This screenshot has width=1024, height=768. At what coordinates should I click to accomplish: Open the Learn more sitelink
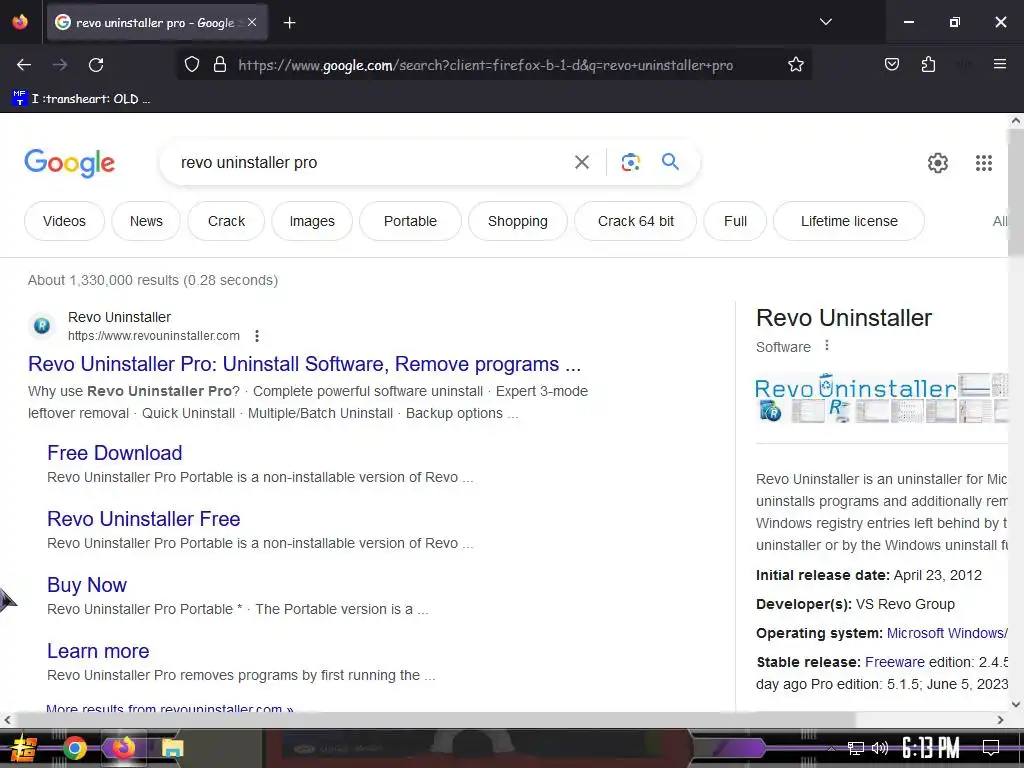(x=98, y=650)
